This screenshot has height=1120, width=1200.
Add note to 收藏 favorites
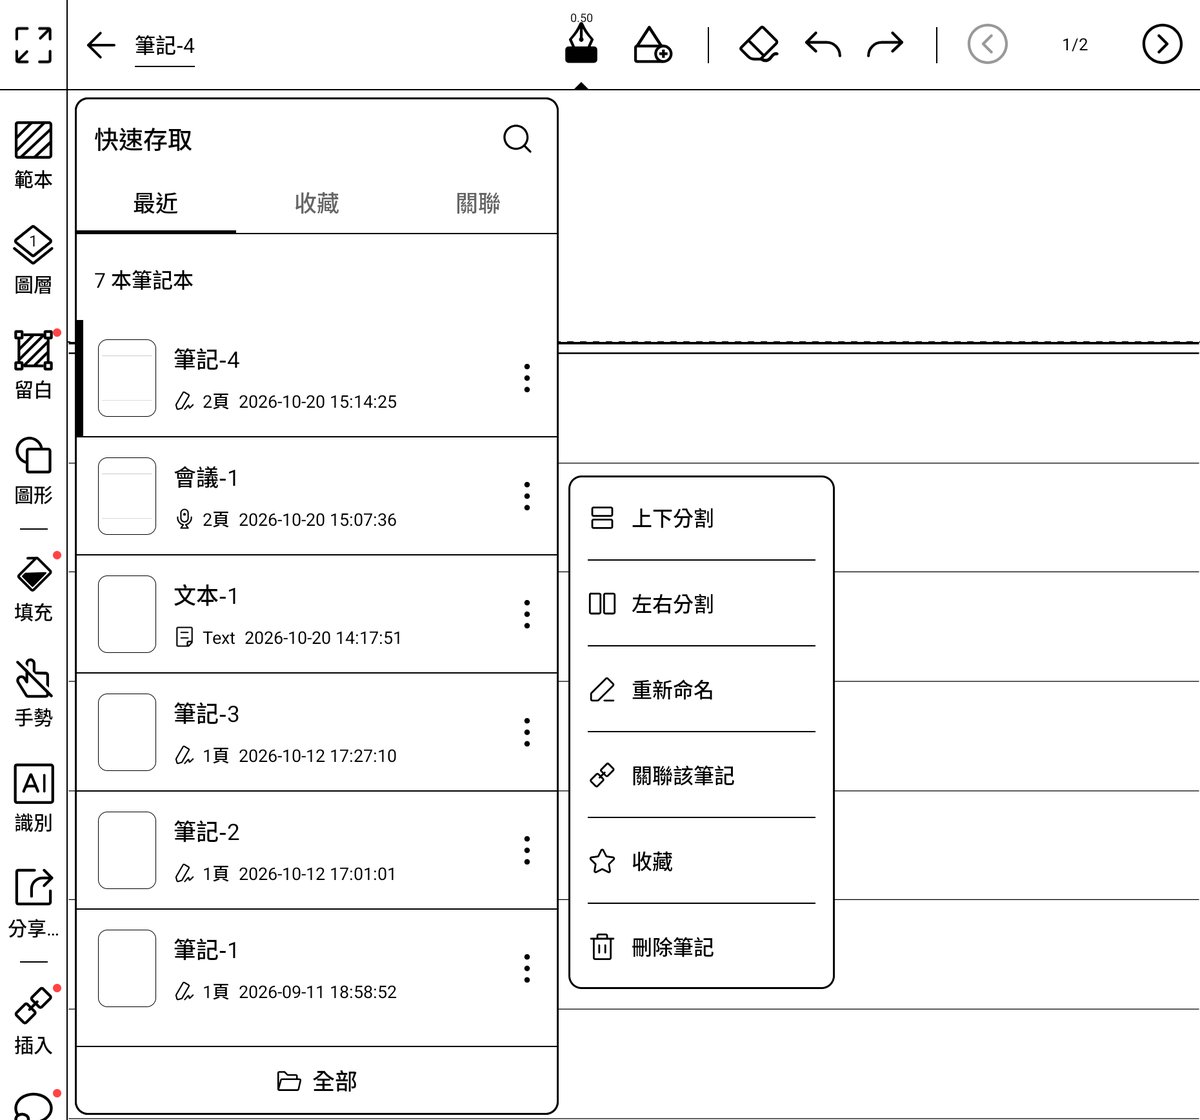pyautogui.click(x=701, y=862)
